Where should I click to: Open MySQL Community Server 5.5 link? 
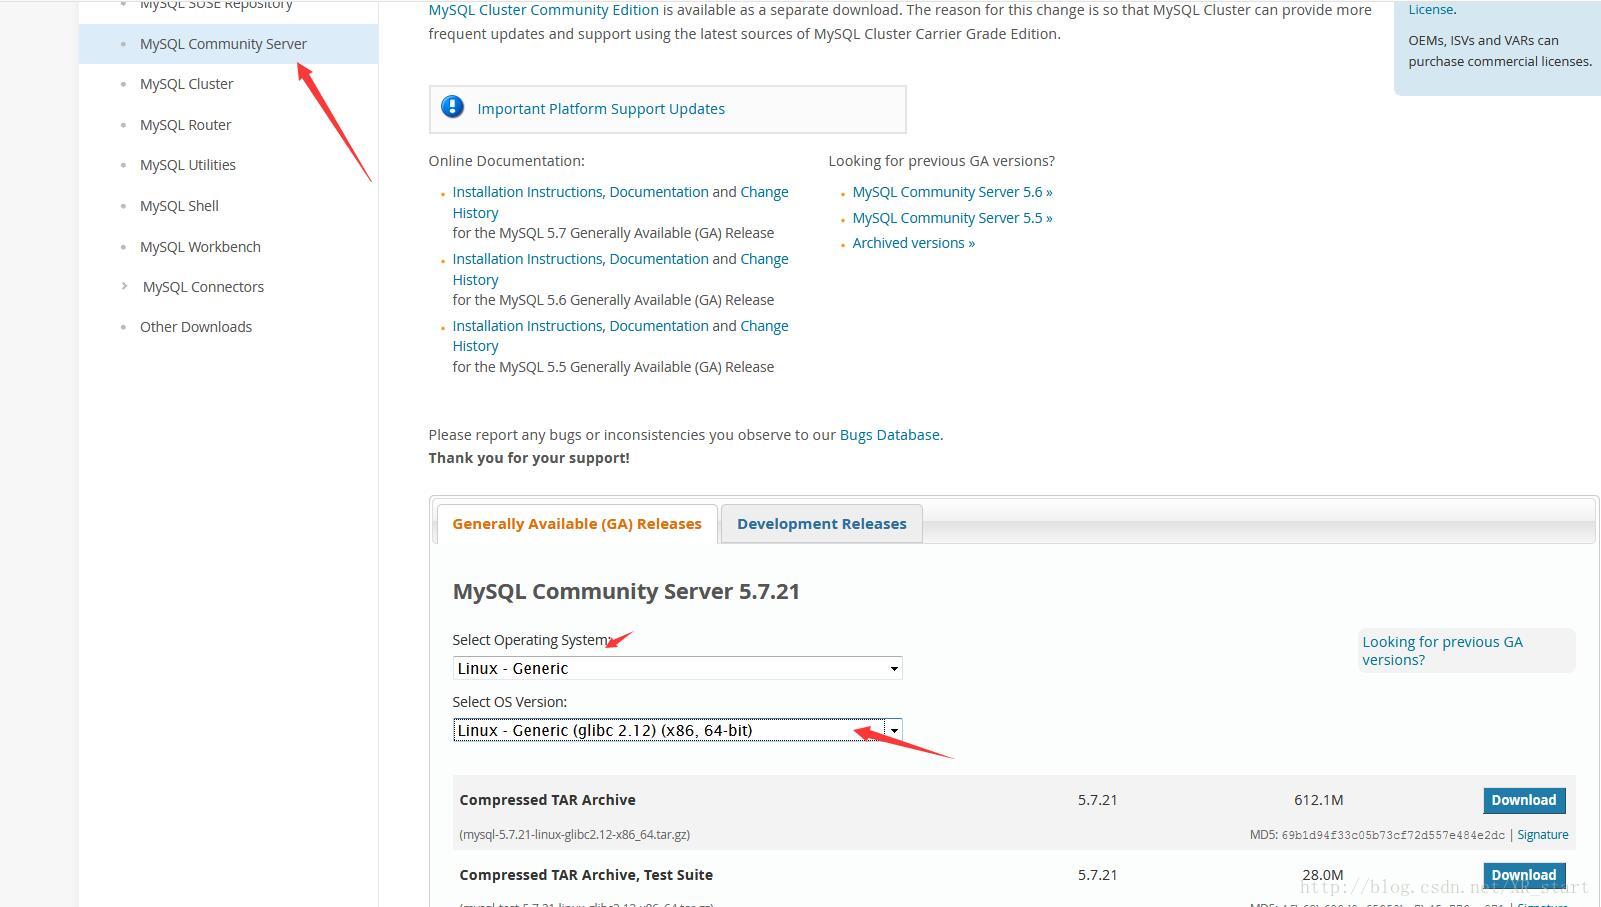[x=952, y=218]
